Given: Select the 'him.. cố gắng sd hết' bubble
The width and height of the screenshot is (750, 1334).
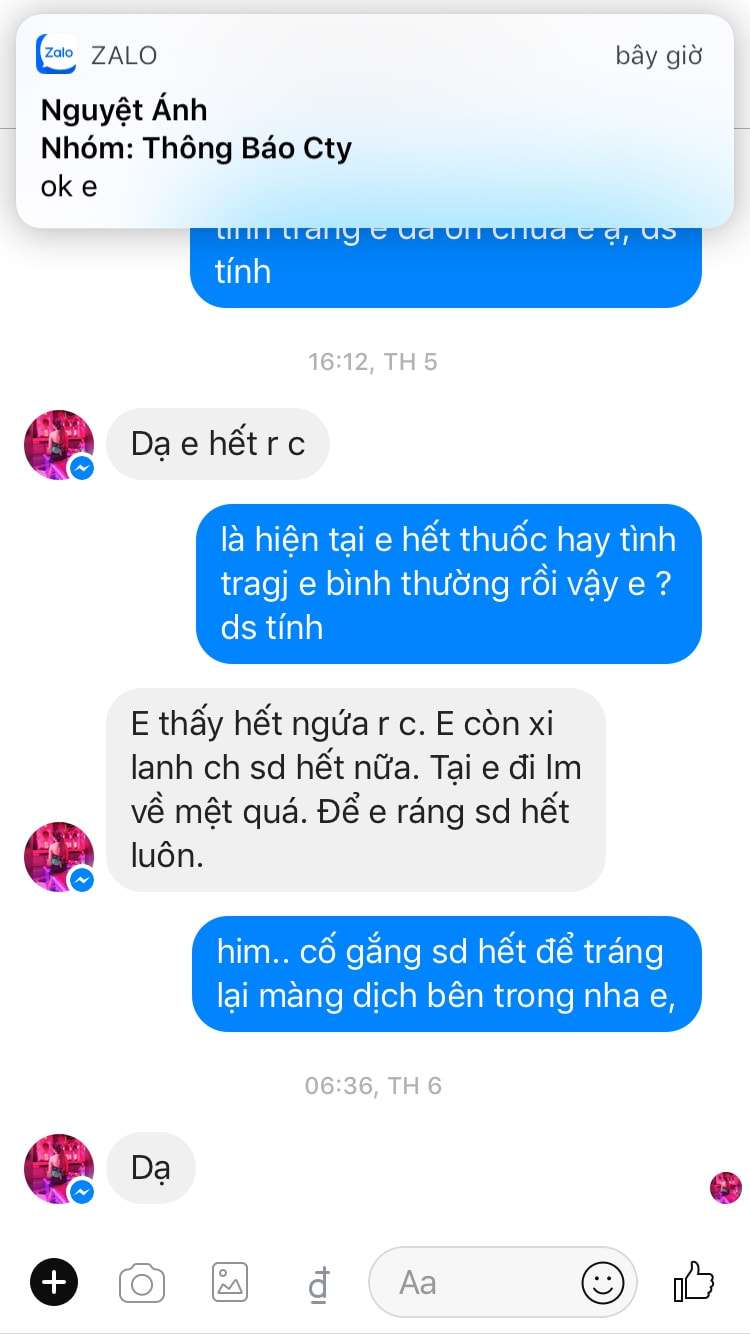Looking at the screenshot, I should 447,973.
